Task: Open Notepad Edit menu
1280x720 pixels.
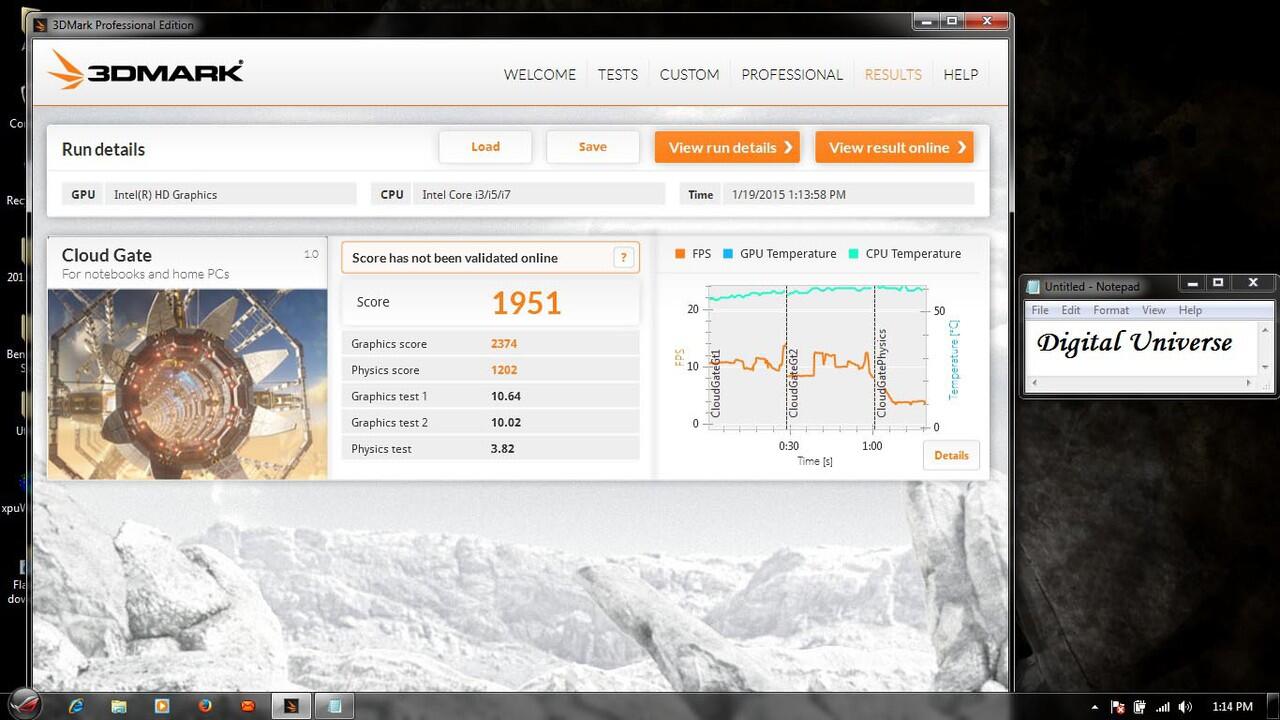Action: 1071,310
